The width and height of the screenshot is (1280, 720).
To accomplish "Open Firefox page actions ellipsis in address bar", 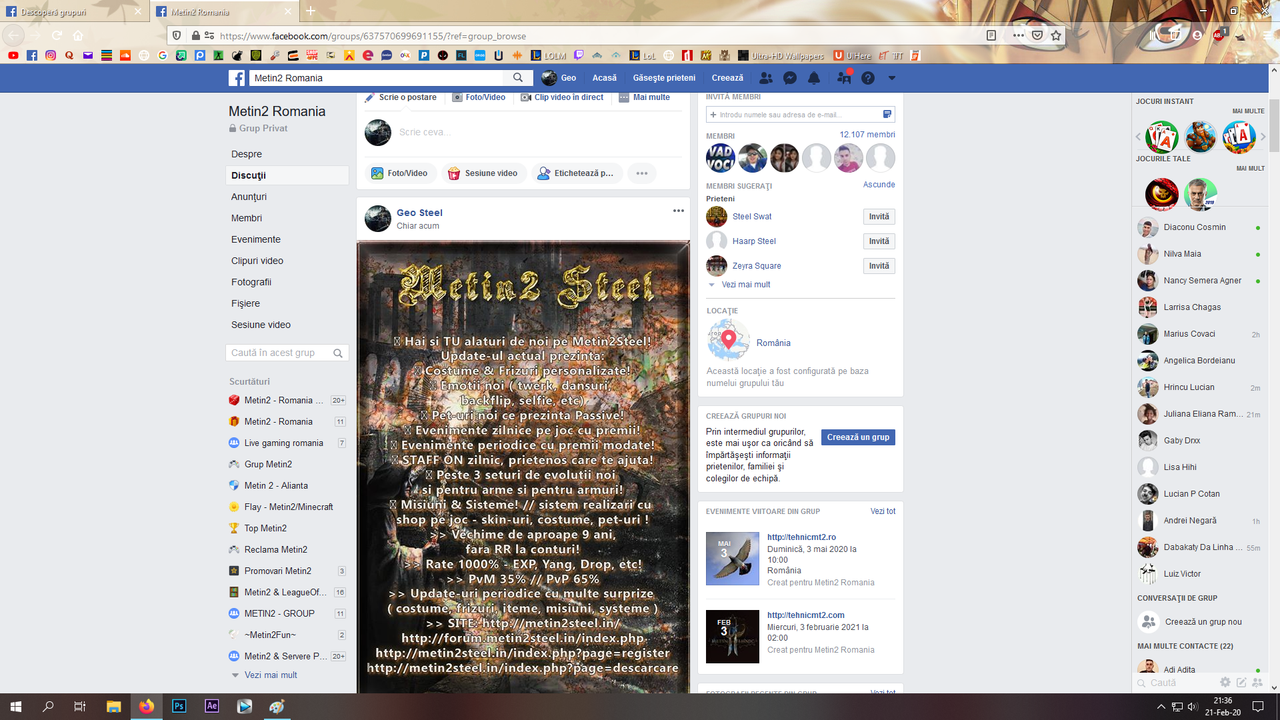I will (x=1018, y=34).
